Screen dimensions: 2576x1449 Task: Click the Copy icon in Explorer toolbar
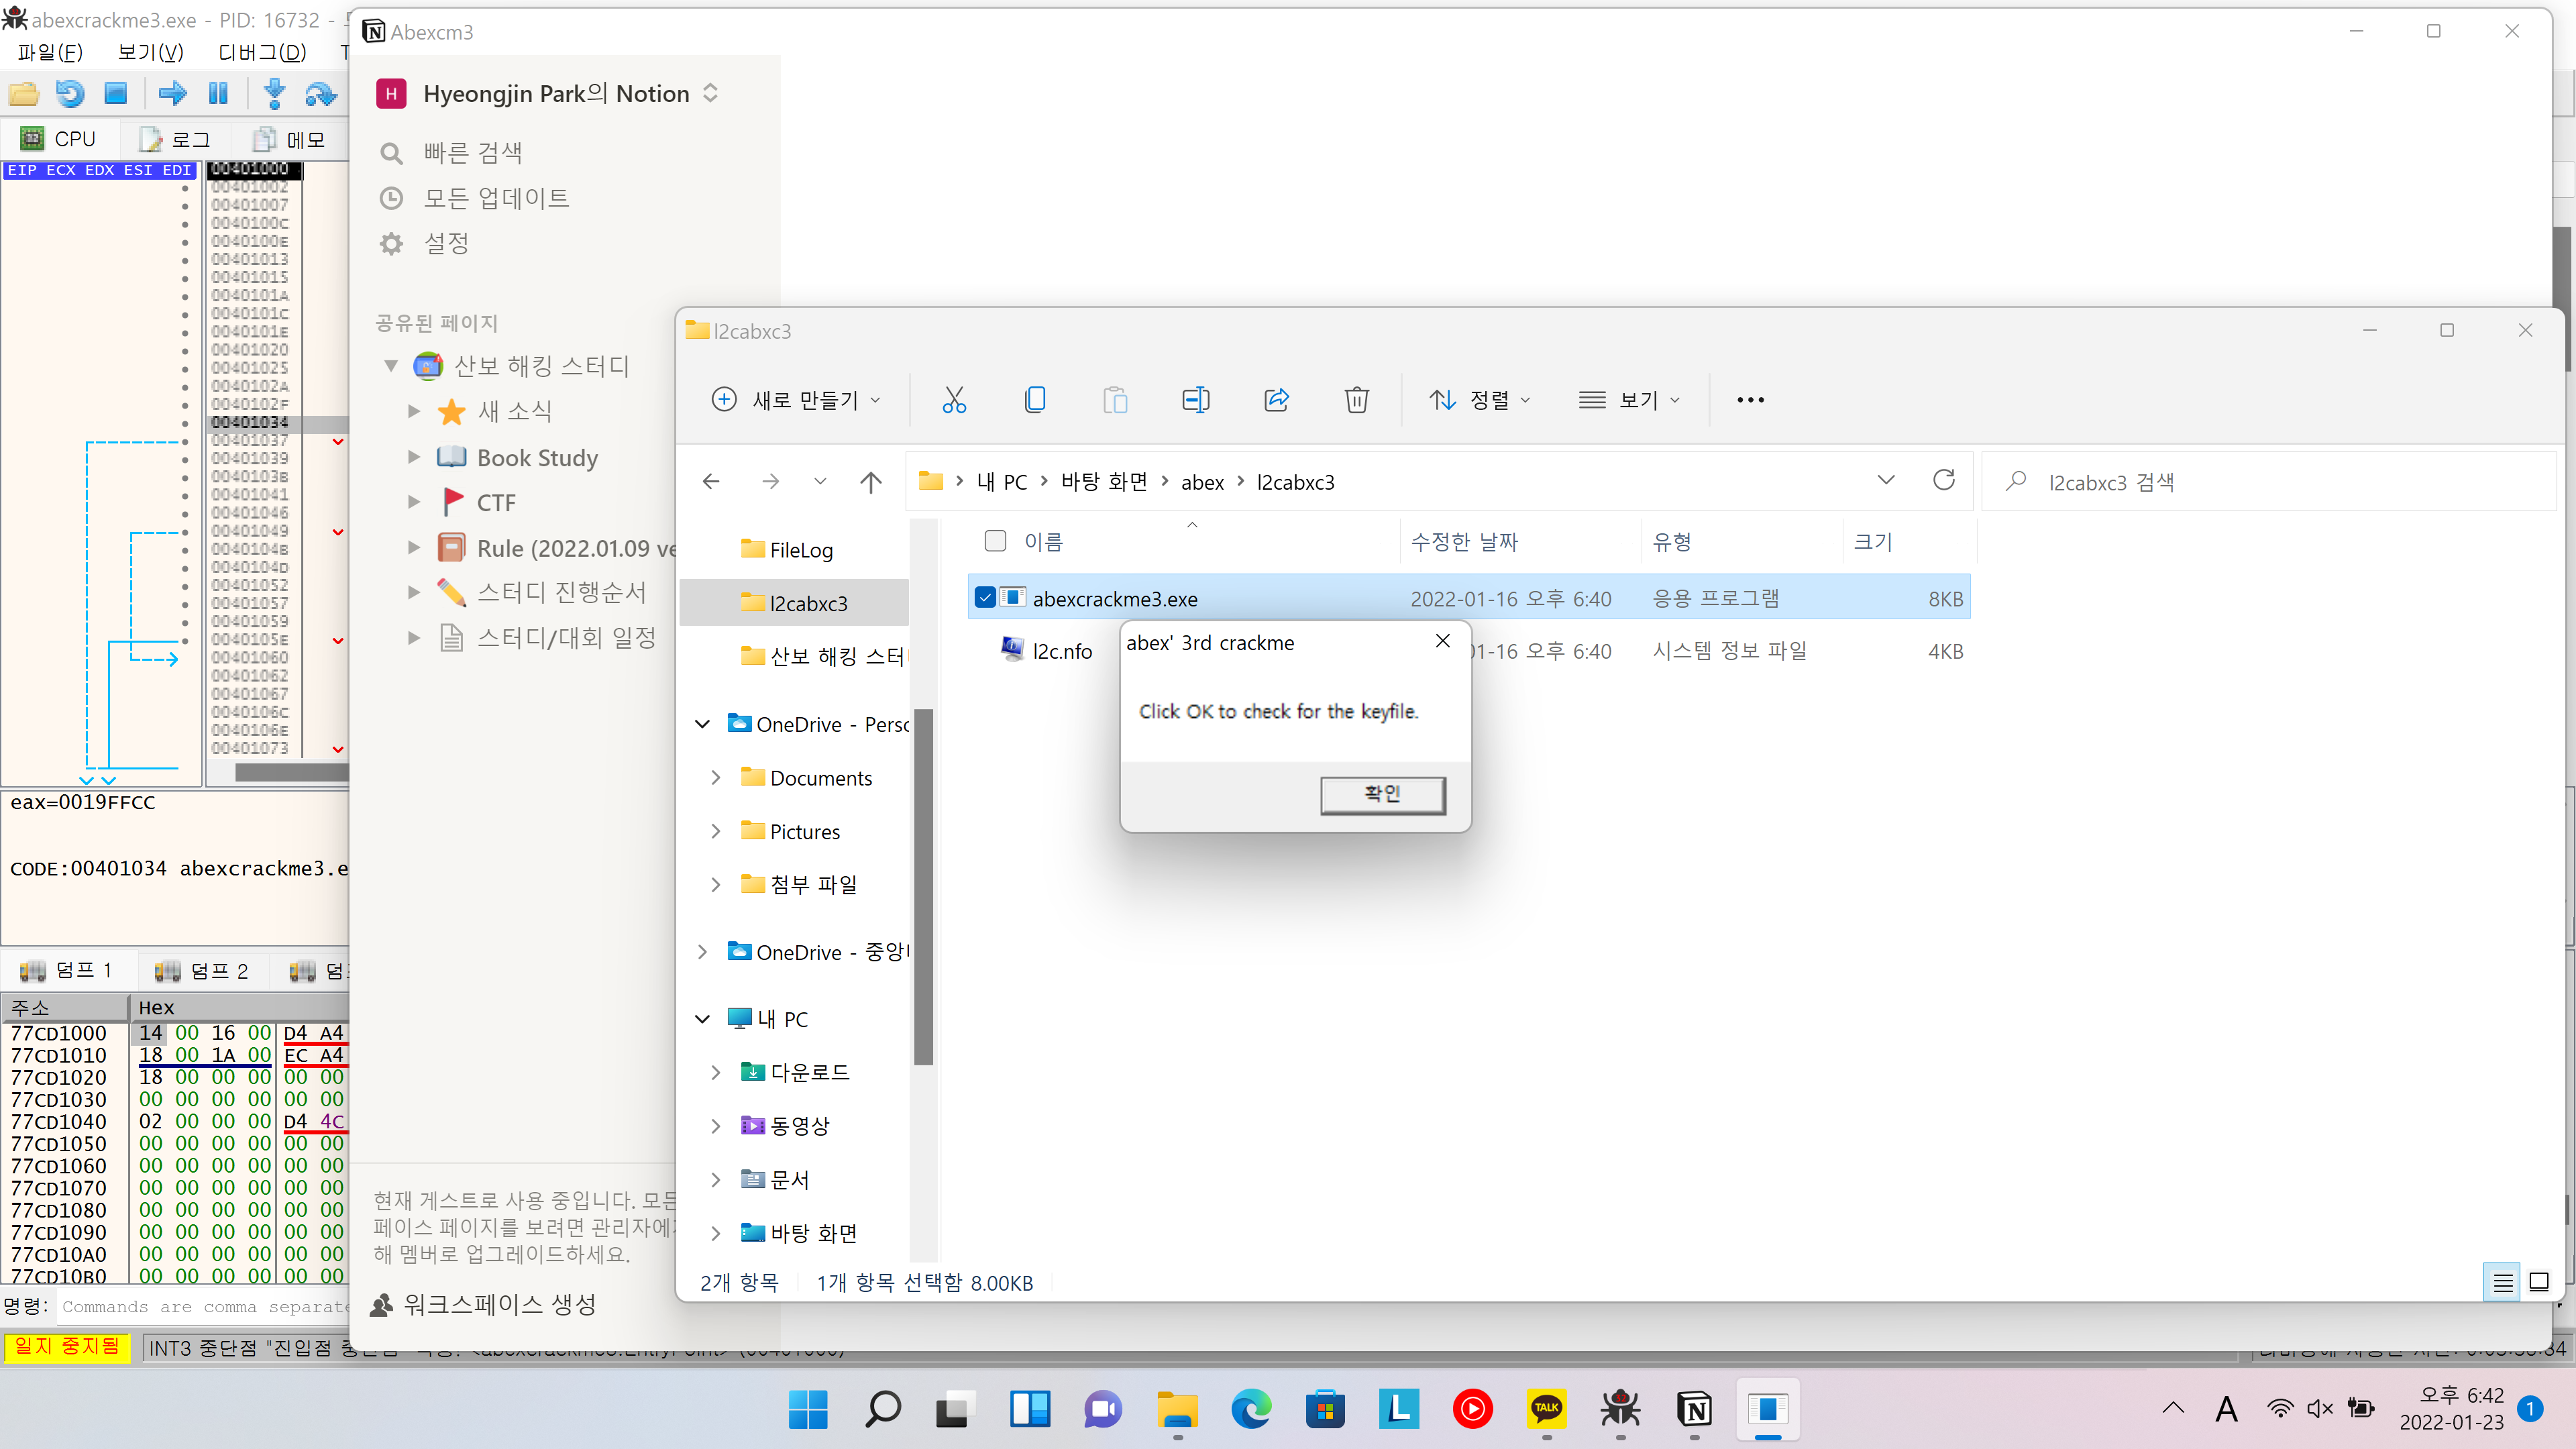point(1035,400)
